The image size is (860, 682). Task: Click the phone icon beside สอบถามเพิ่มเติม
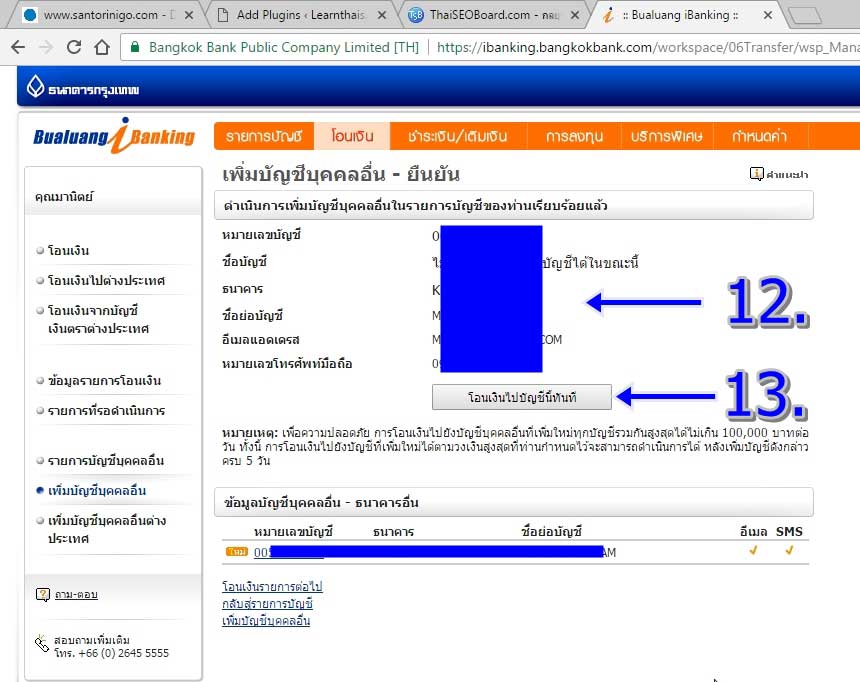[x=42, y=643]
